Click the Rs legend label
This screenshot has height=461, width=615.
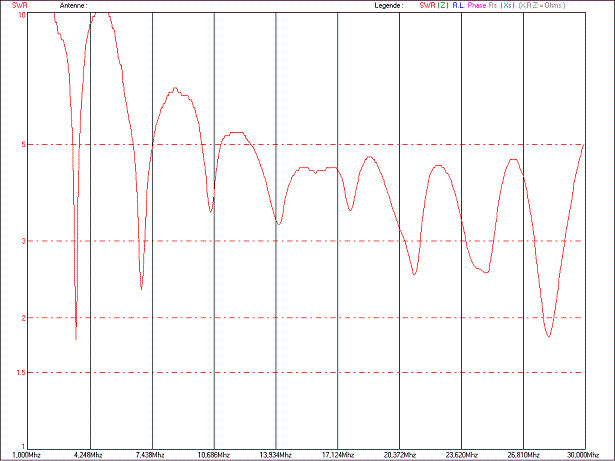click(x=493, y=5)
